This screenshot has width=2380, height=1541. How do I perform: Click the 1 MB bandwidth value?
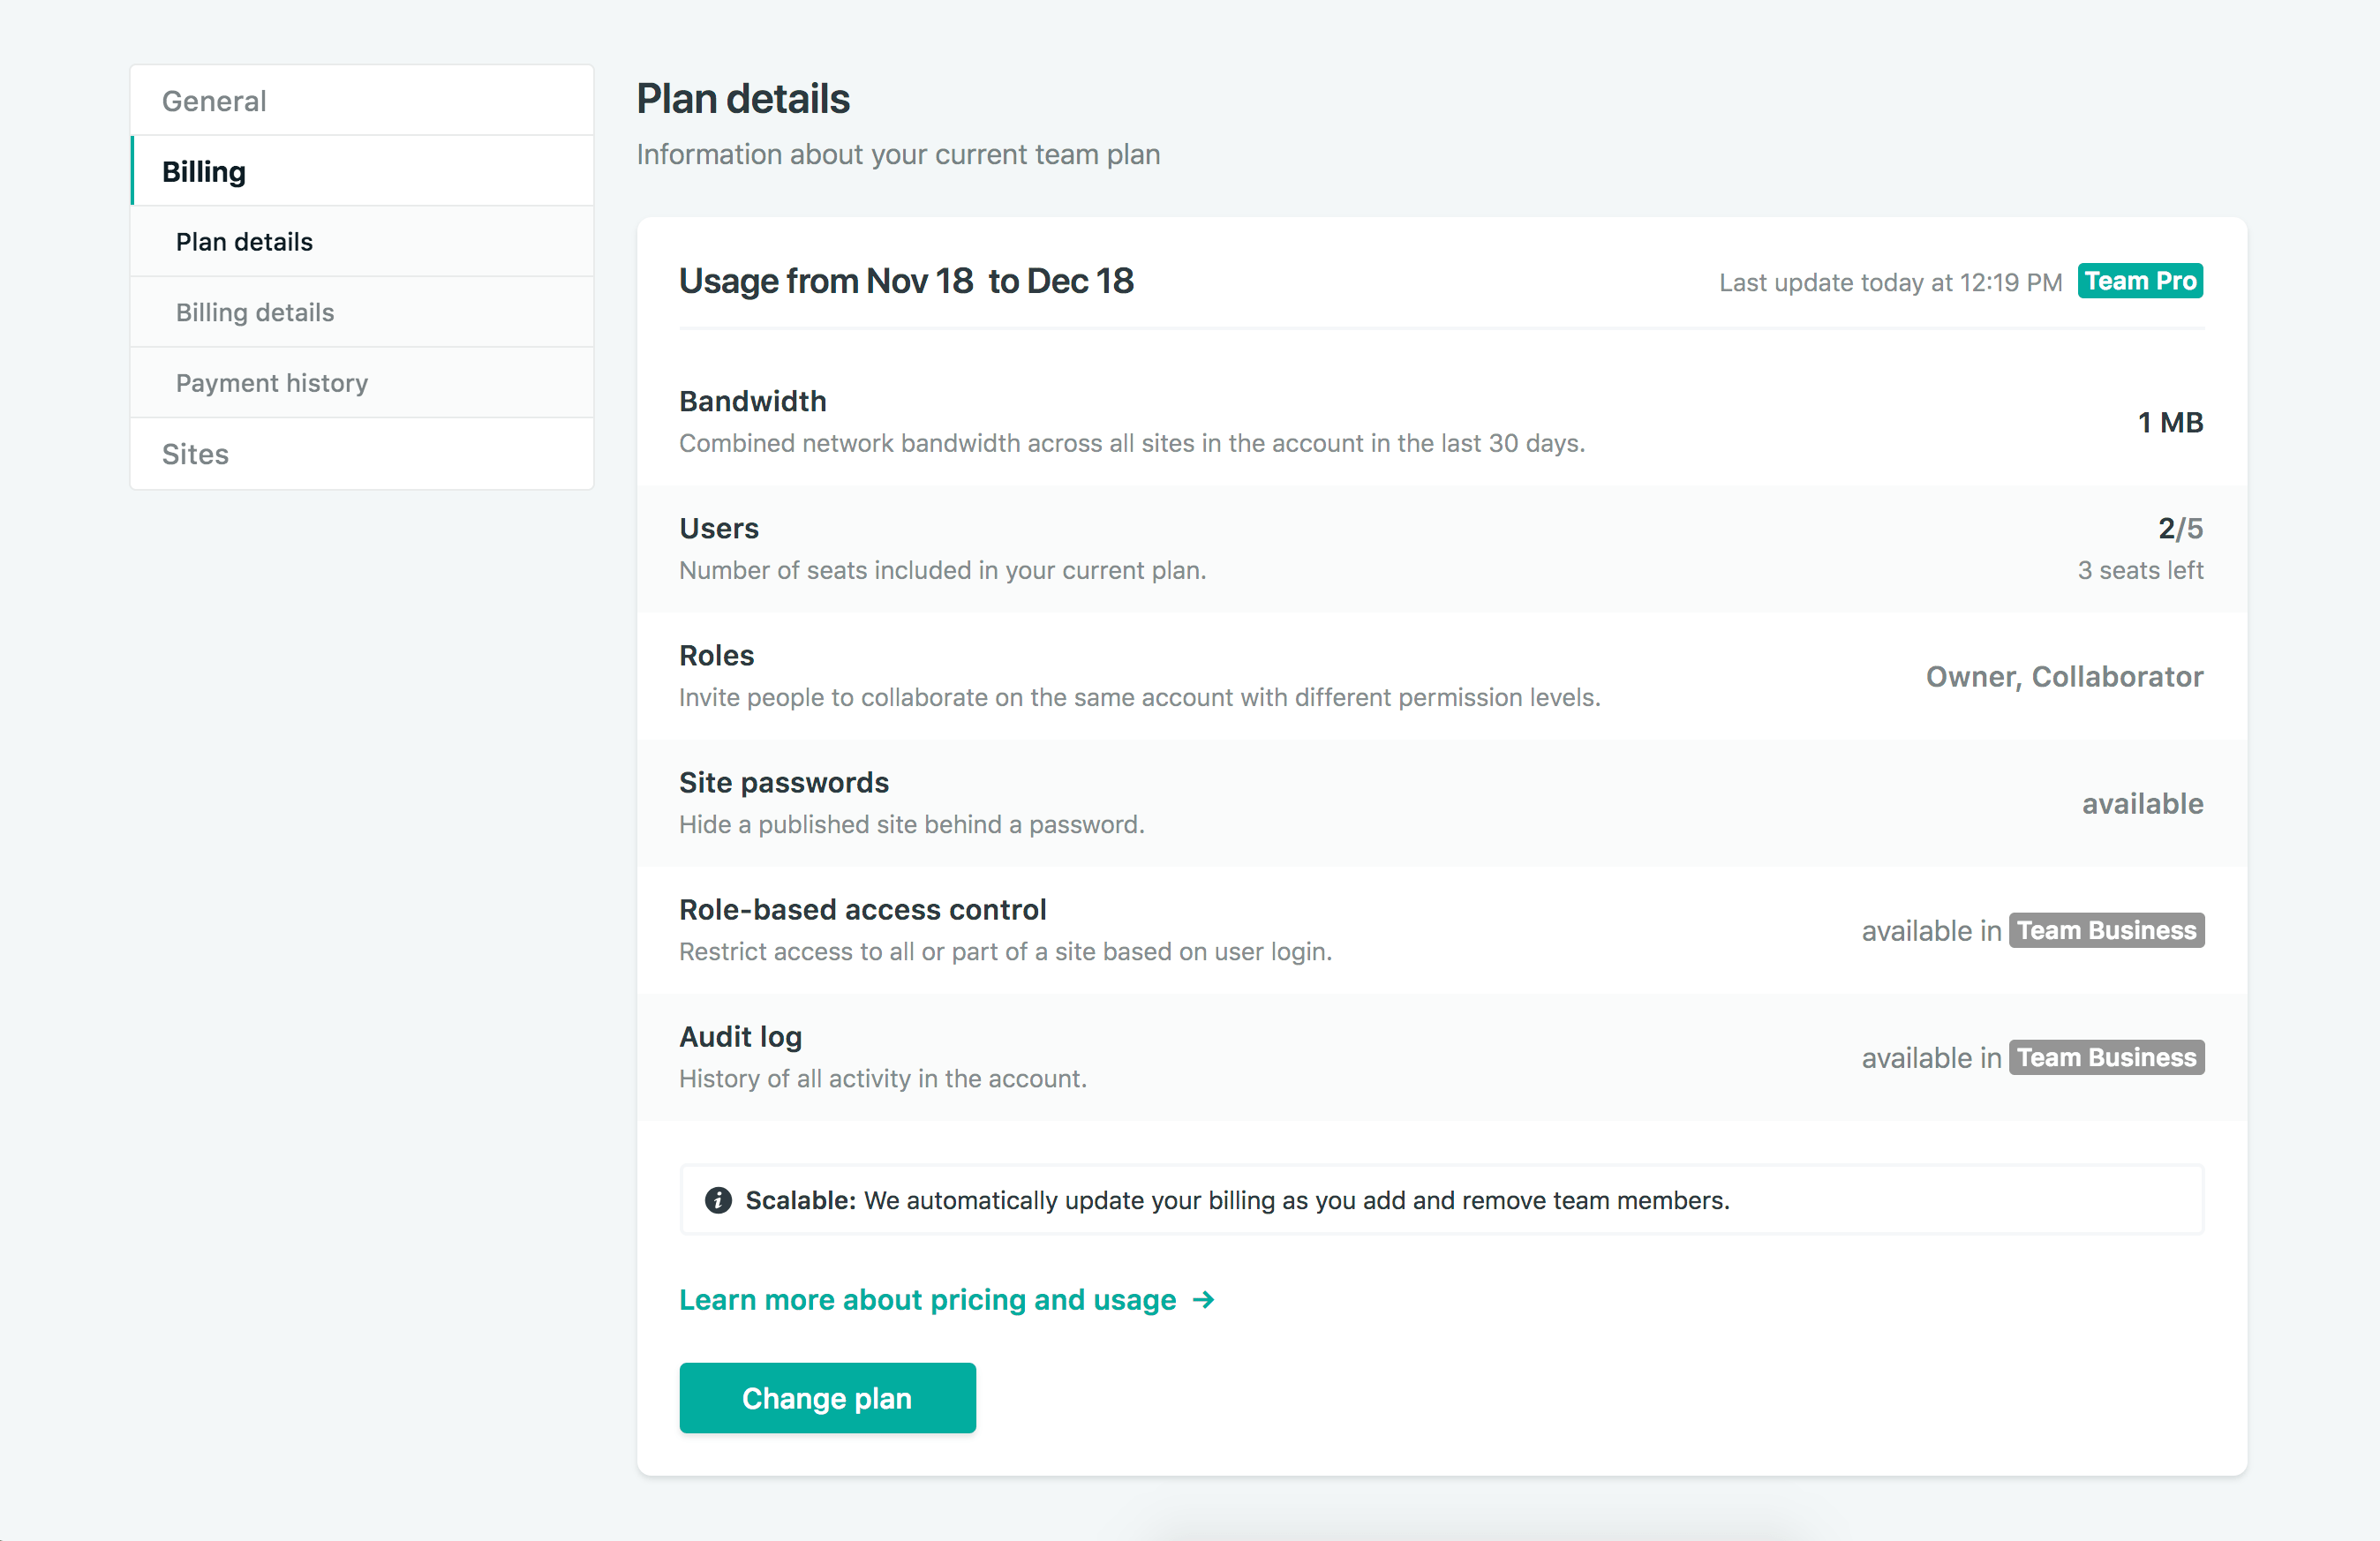pos(2170,422)
